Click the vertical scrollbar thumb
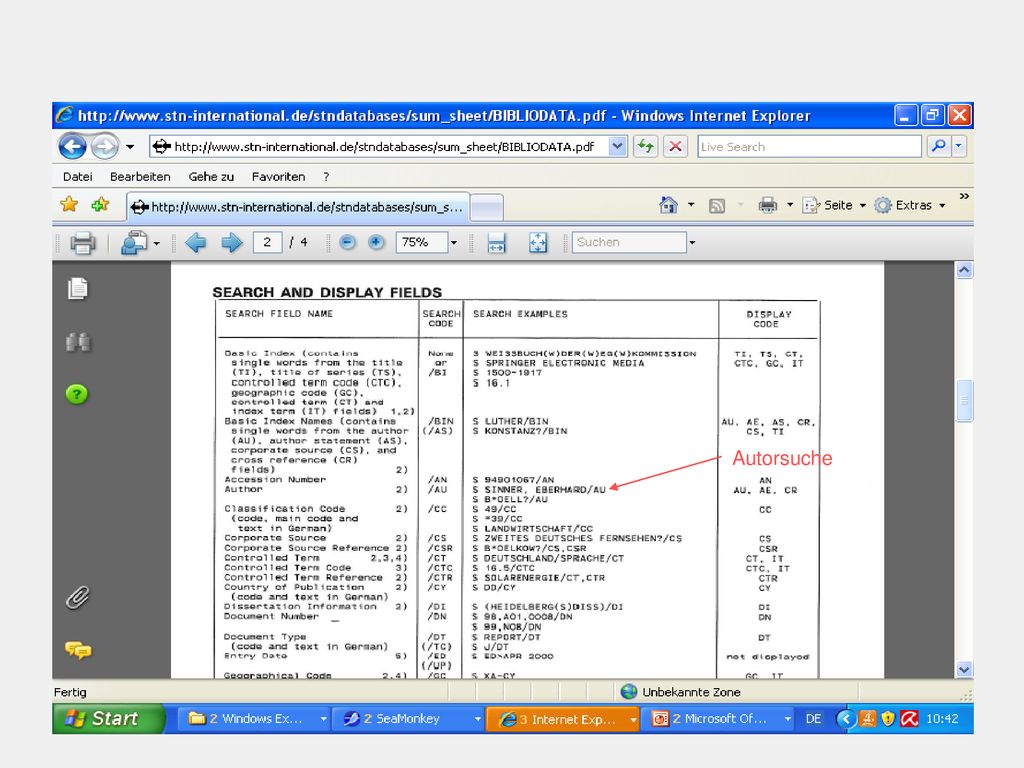Screen dimensions: 1024x768 (964, 400)
